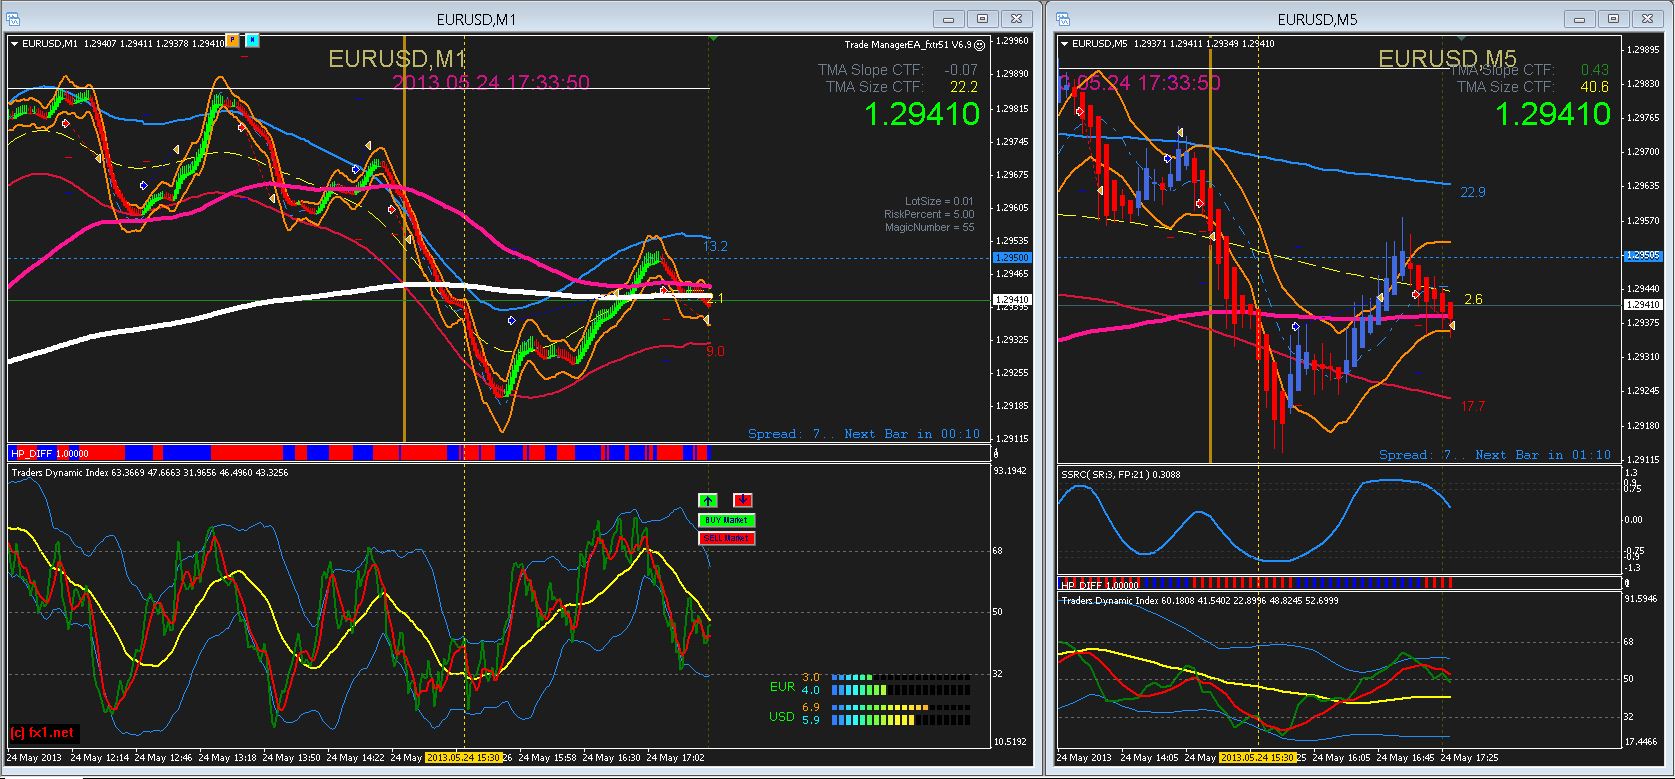
Task: Click the large green 1.29410 price on M1
Action: 921,115
